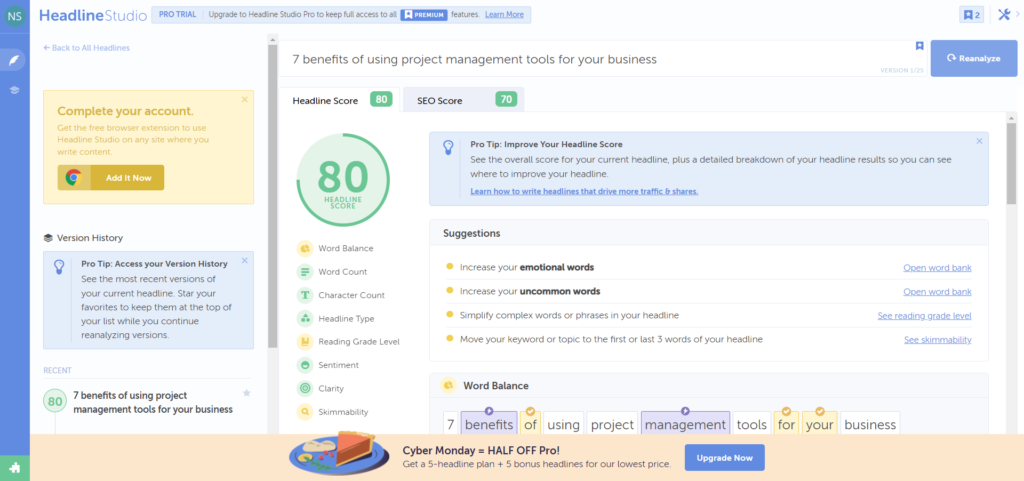Image resolution: width=1024 pixels, height=481 pixels.
Task: Close the Version History pro tip
Action: (x=244, y=260)
